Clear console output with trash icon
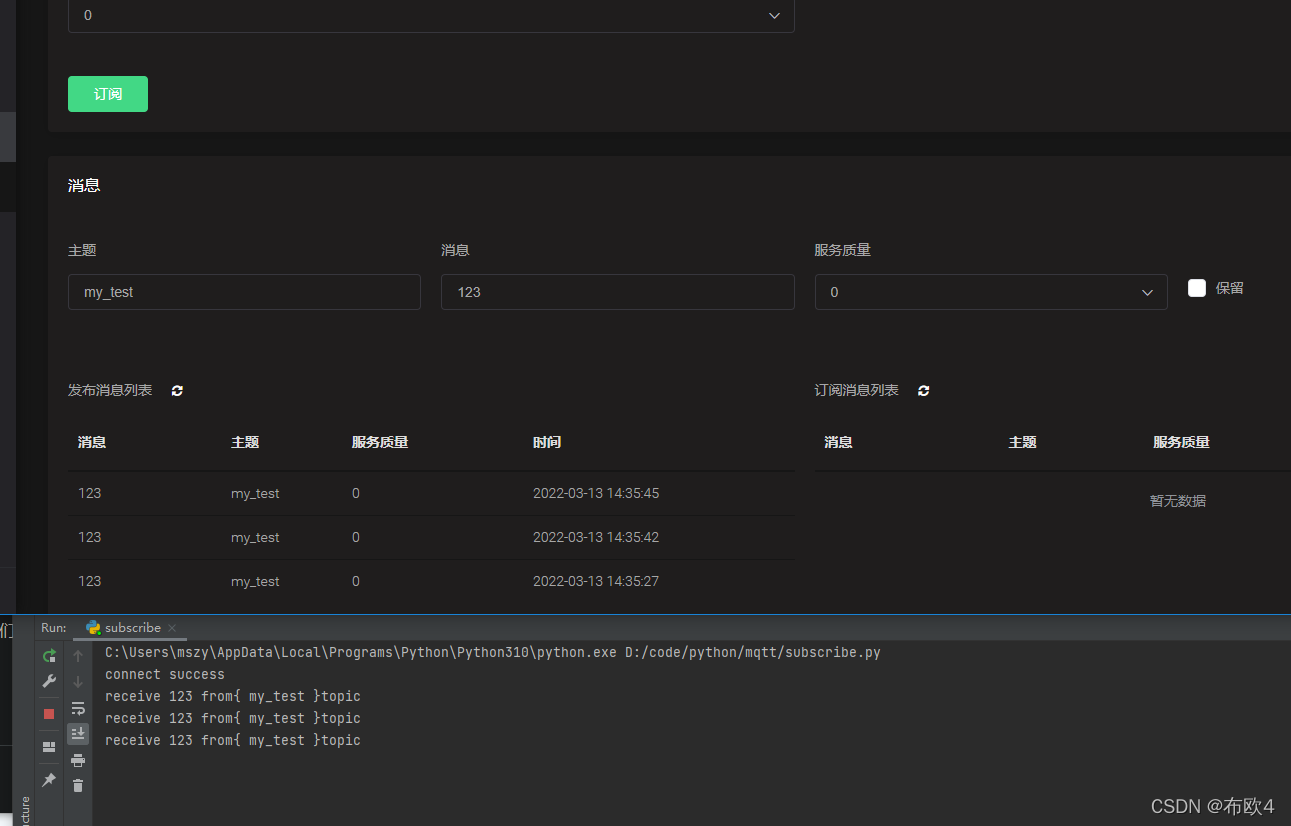The height and width of the screenshot is (826, 1291). (78, 786)
